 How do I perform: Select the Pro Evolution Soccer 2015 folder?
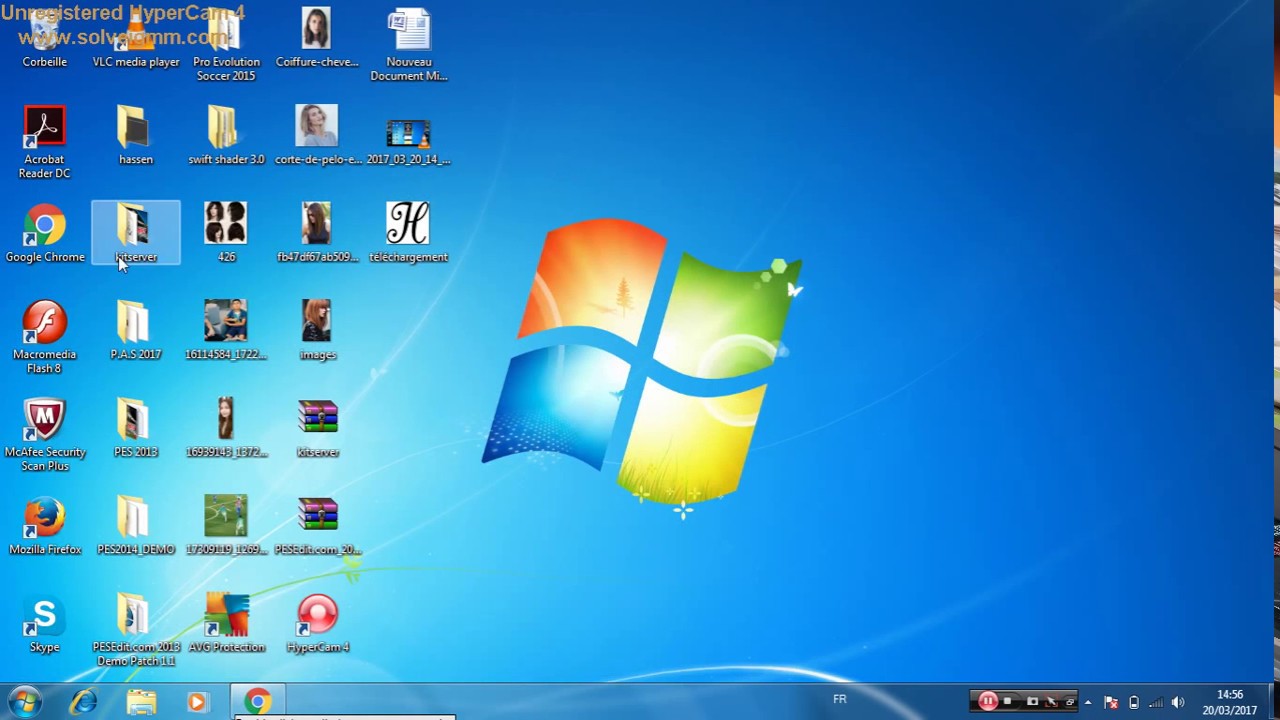click(226, 45)
